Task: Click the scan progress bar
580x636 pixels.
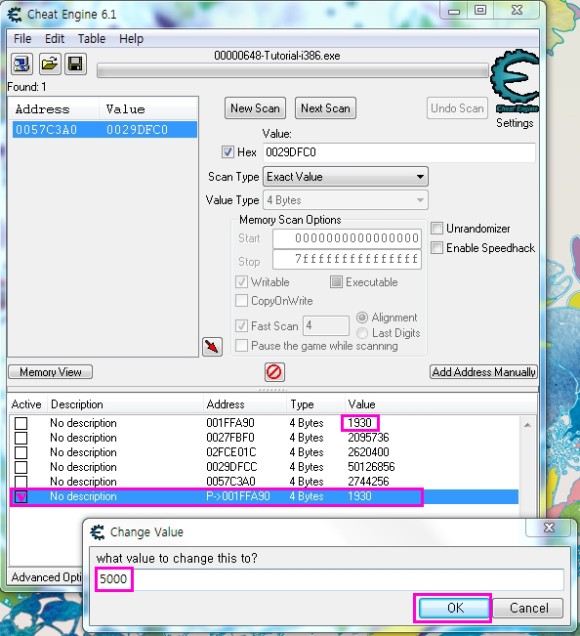Action: click(292, 71)
